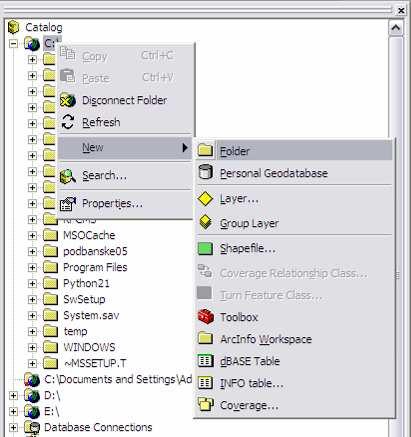The image size is (411, 437).
Task: Expand the D:\ drive node
Action: click(13, 395)
